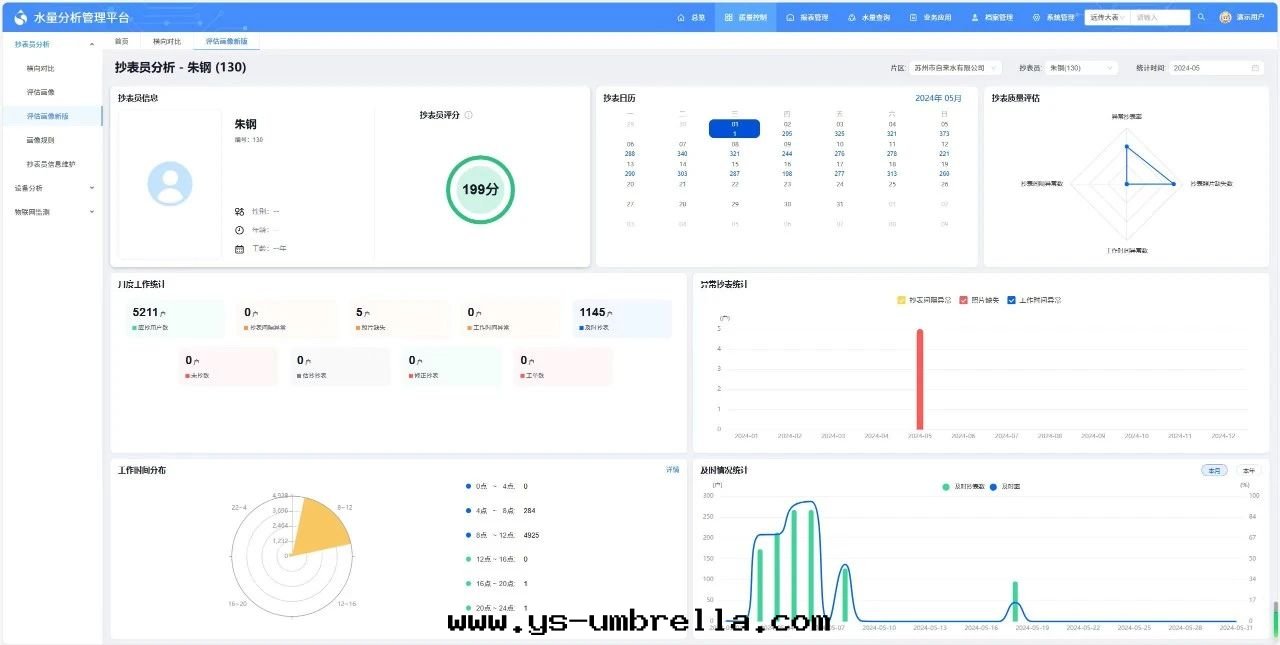Open 报表管理 from the top navigation

point(807,17)
